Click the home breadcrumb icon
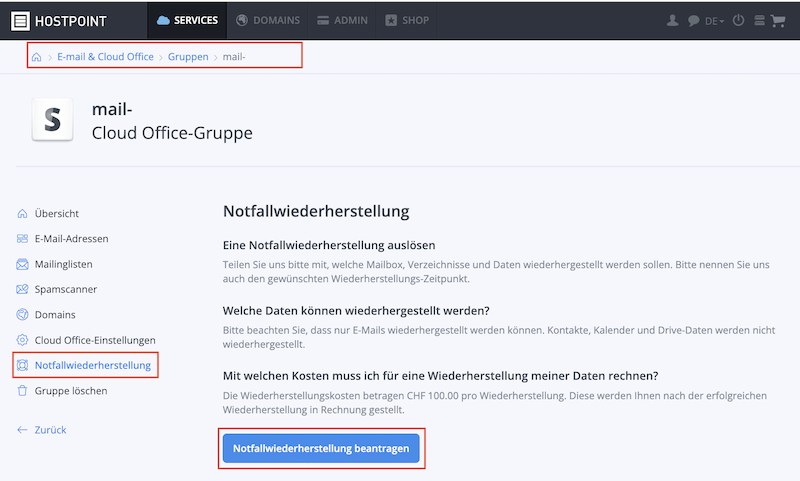The width and height of the screenshot is (800, 481). [x=36, y=57]
